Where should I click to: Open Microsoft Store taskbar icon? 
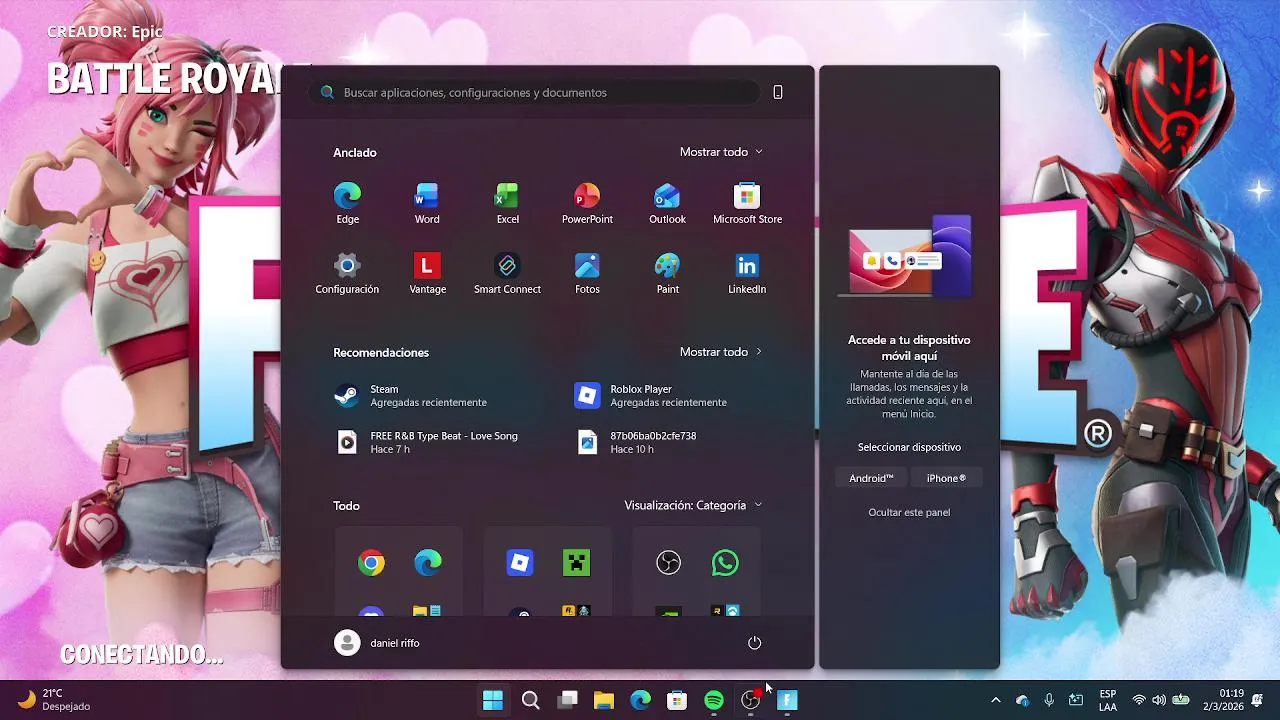[677, 700]
